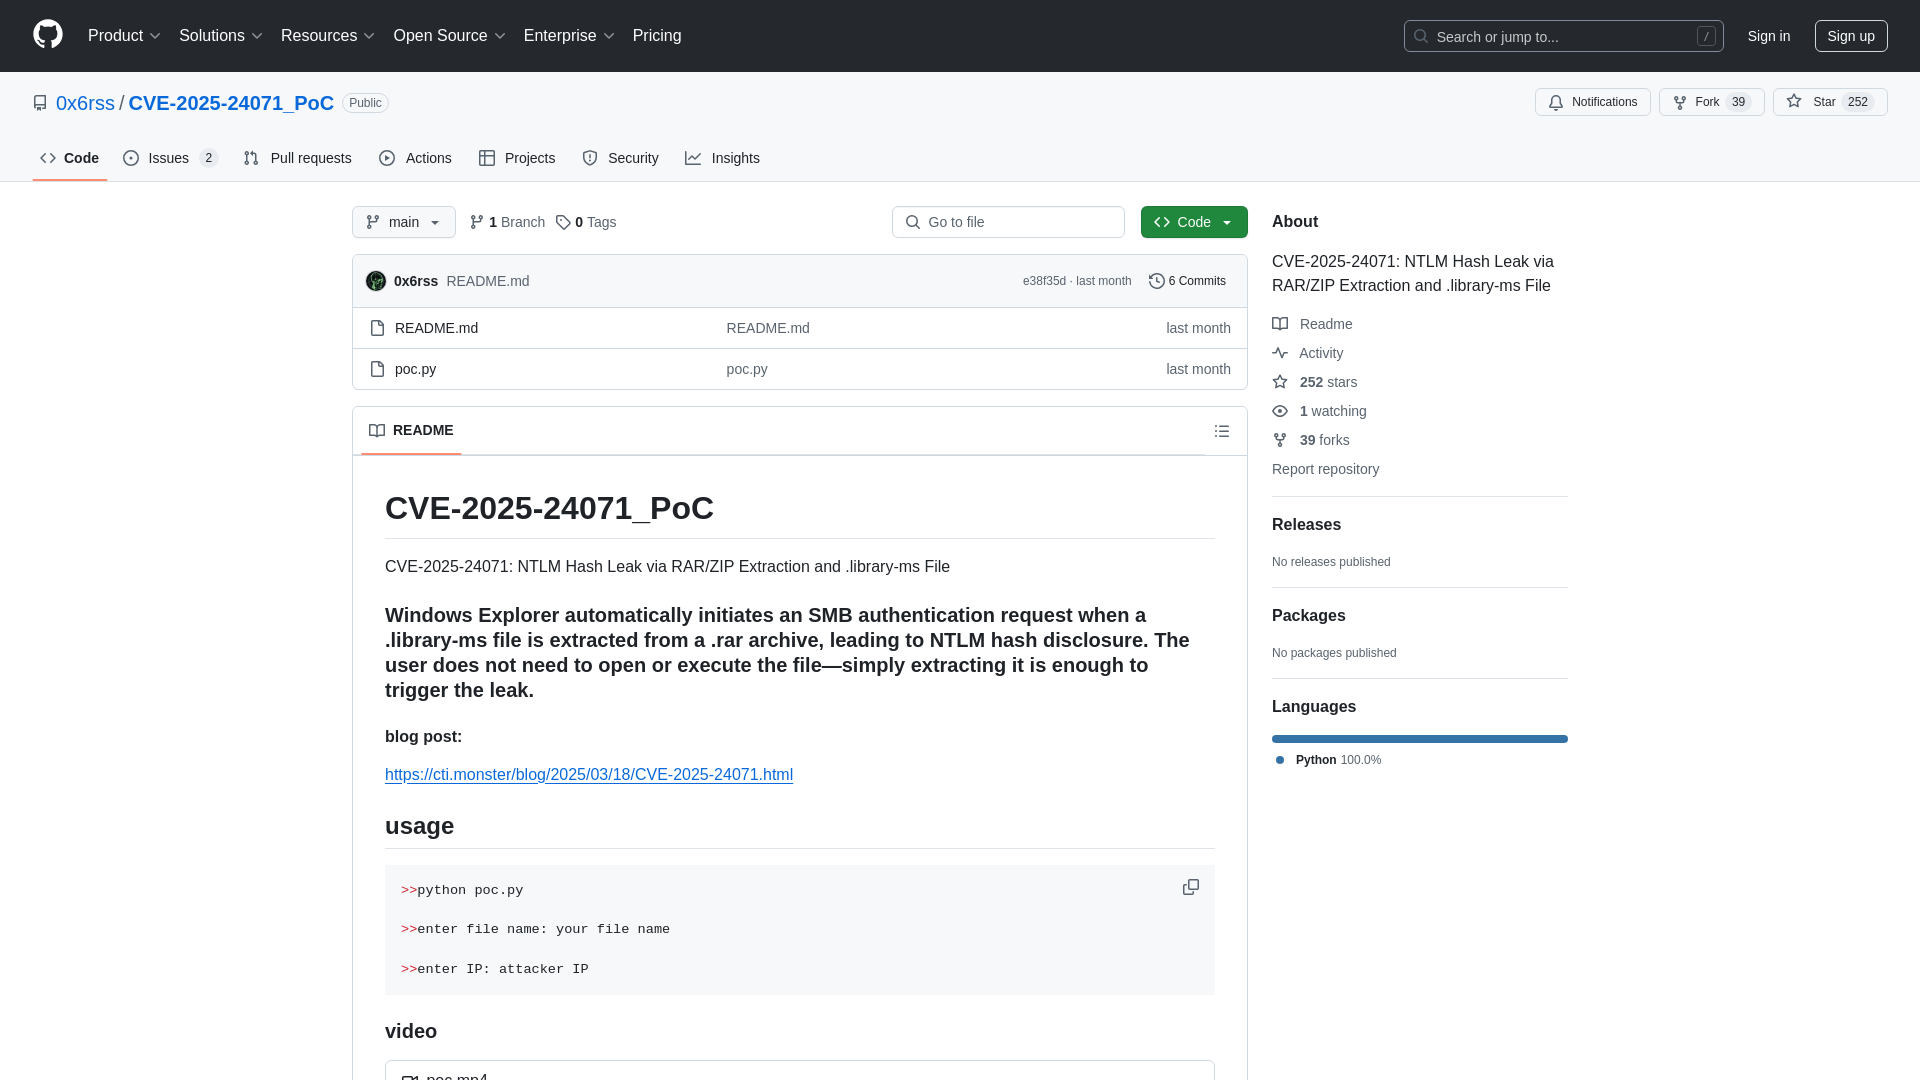Click the README.md row commit message
The image size is (1920, 1080).
768,328
